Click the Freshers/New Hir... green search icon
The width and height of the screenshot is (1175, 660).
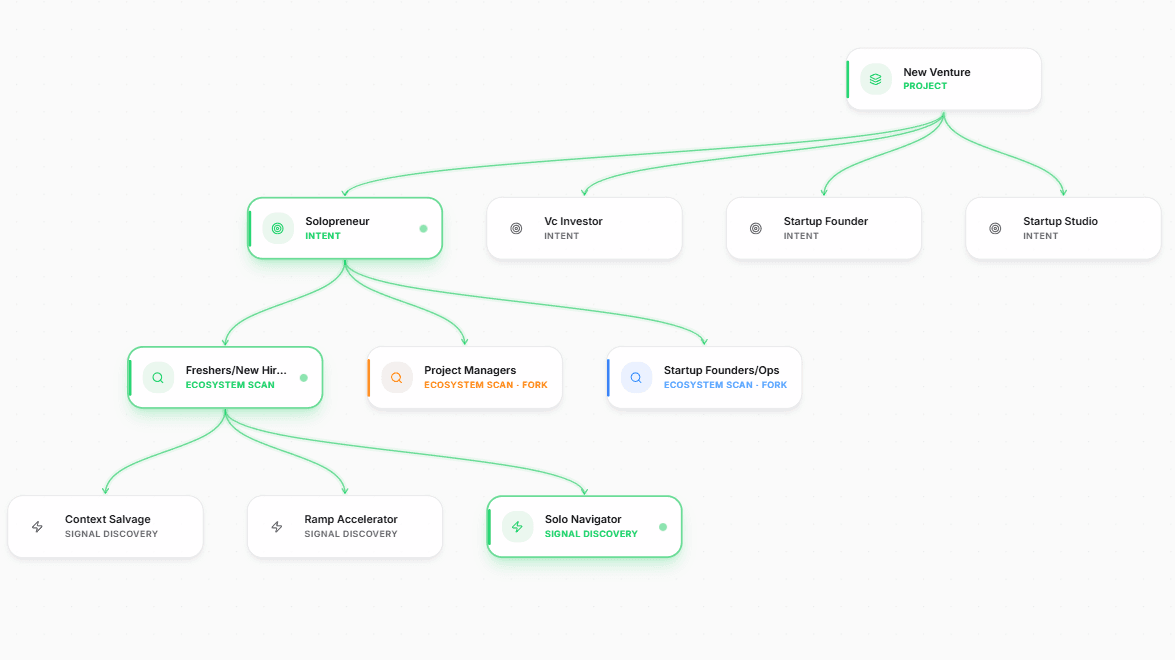[158, 378]
